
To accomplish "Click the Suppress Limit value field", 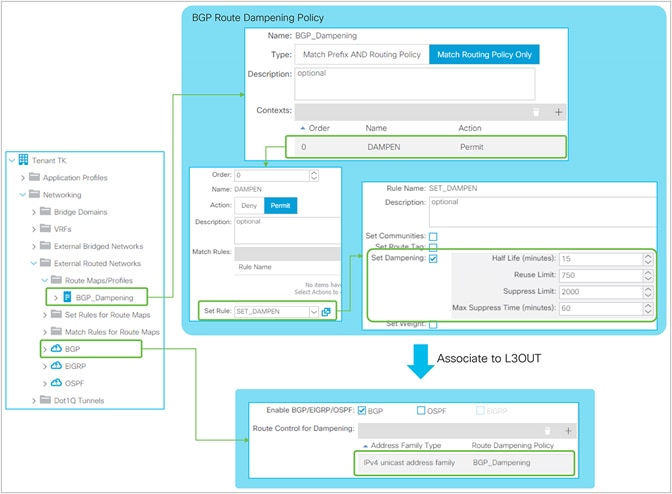I will coord(601,292).
